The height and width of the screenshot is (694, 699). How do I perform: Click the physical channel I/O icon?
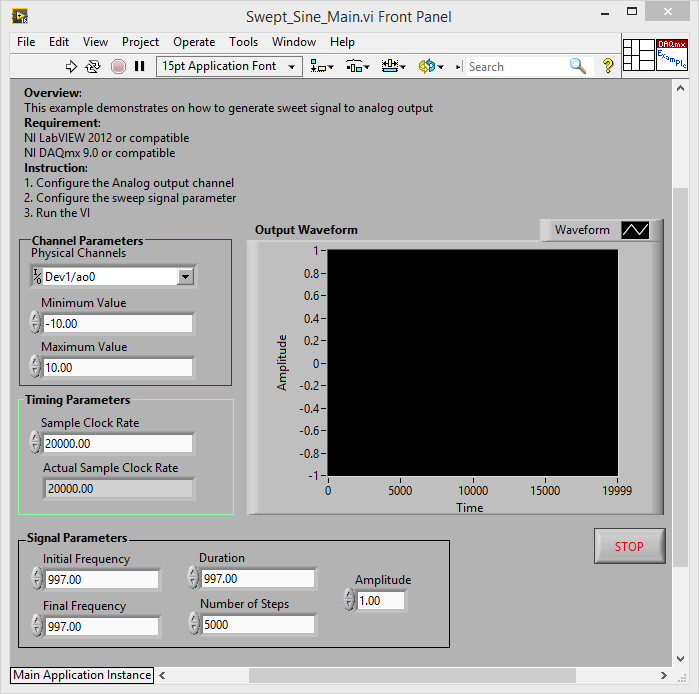[37, 277]
